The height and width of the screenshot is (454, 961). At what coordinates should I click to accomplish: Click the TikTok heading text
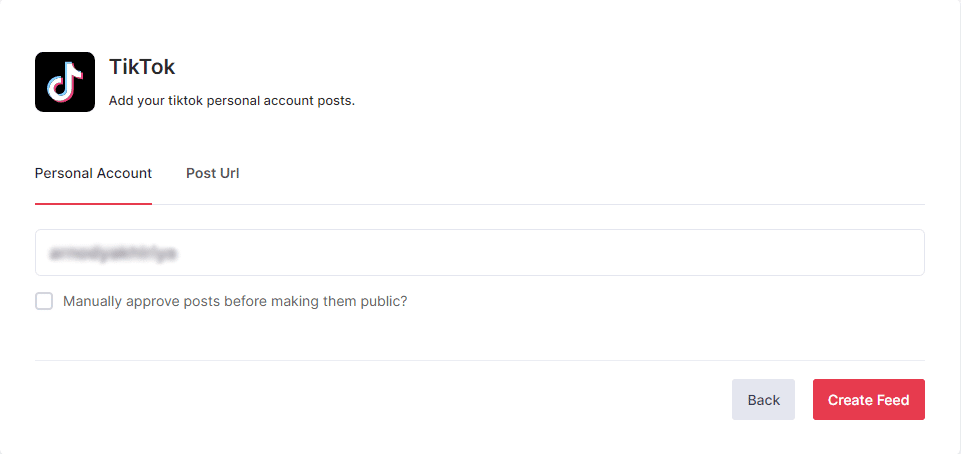click(142, 67)
